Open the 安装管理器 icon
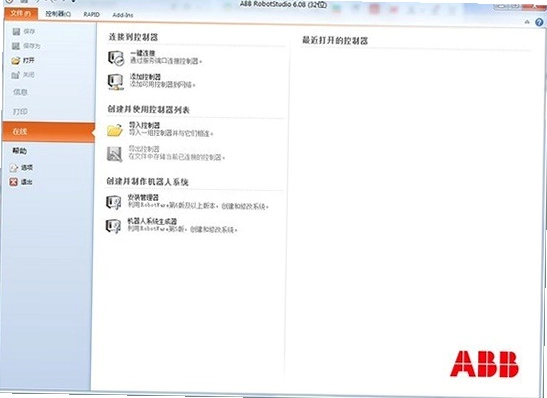Screen dimensions: 547x398 [114, 202]
